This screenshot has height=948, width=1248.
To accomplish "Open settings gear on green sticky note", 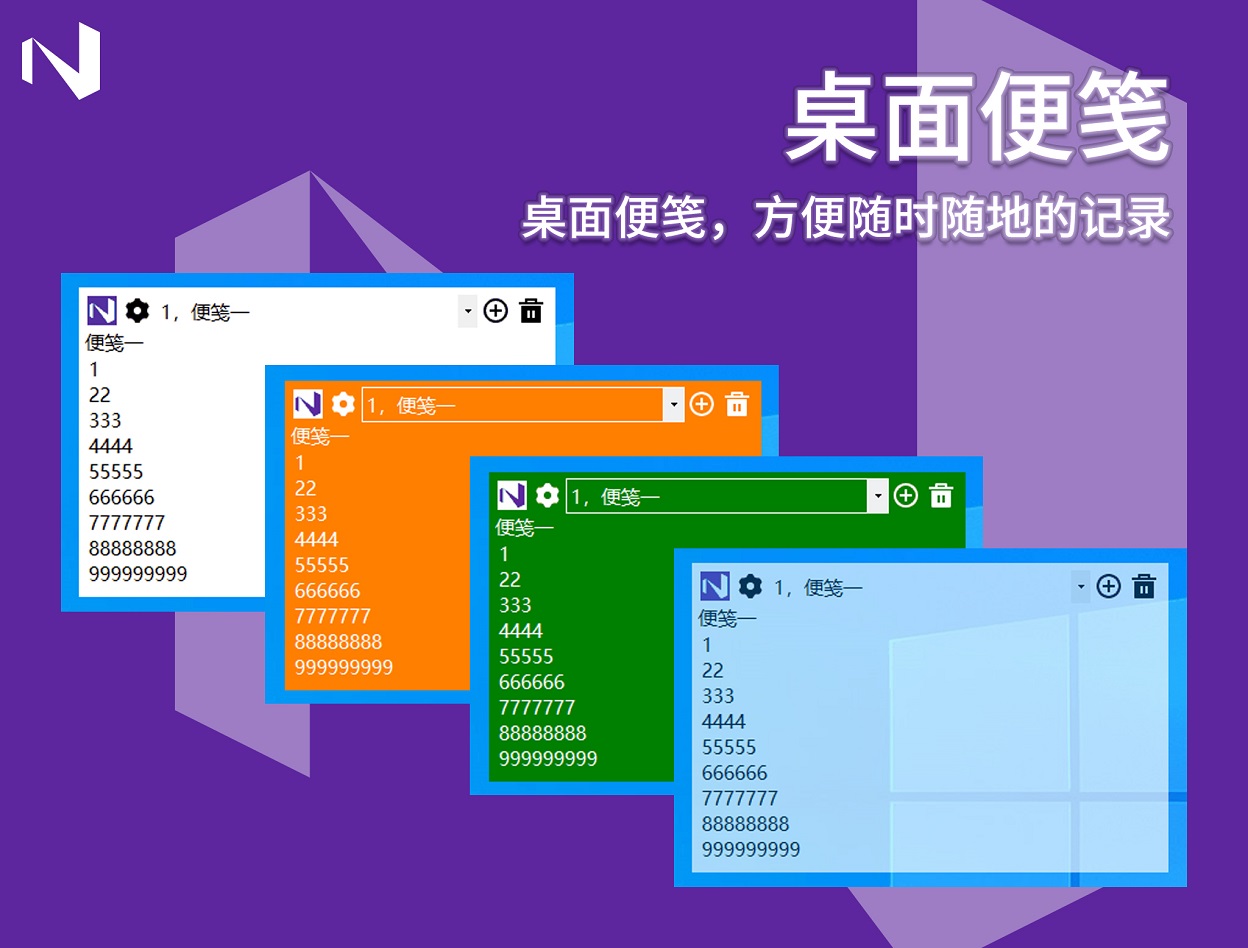I will click(547, 495).
